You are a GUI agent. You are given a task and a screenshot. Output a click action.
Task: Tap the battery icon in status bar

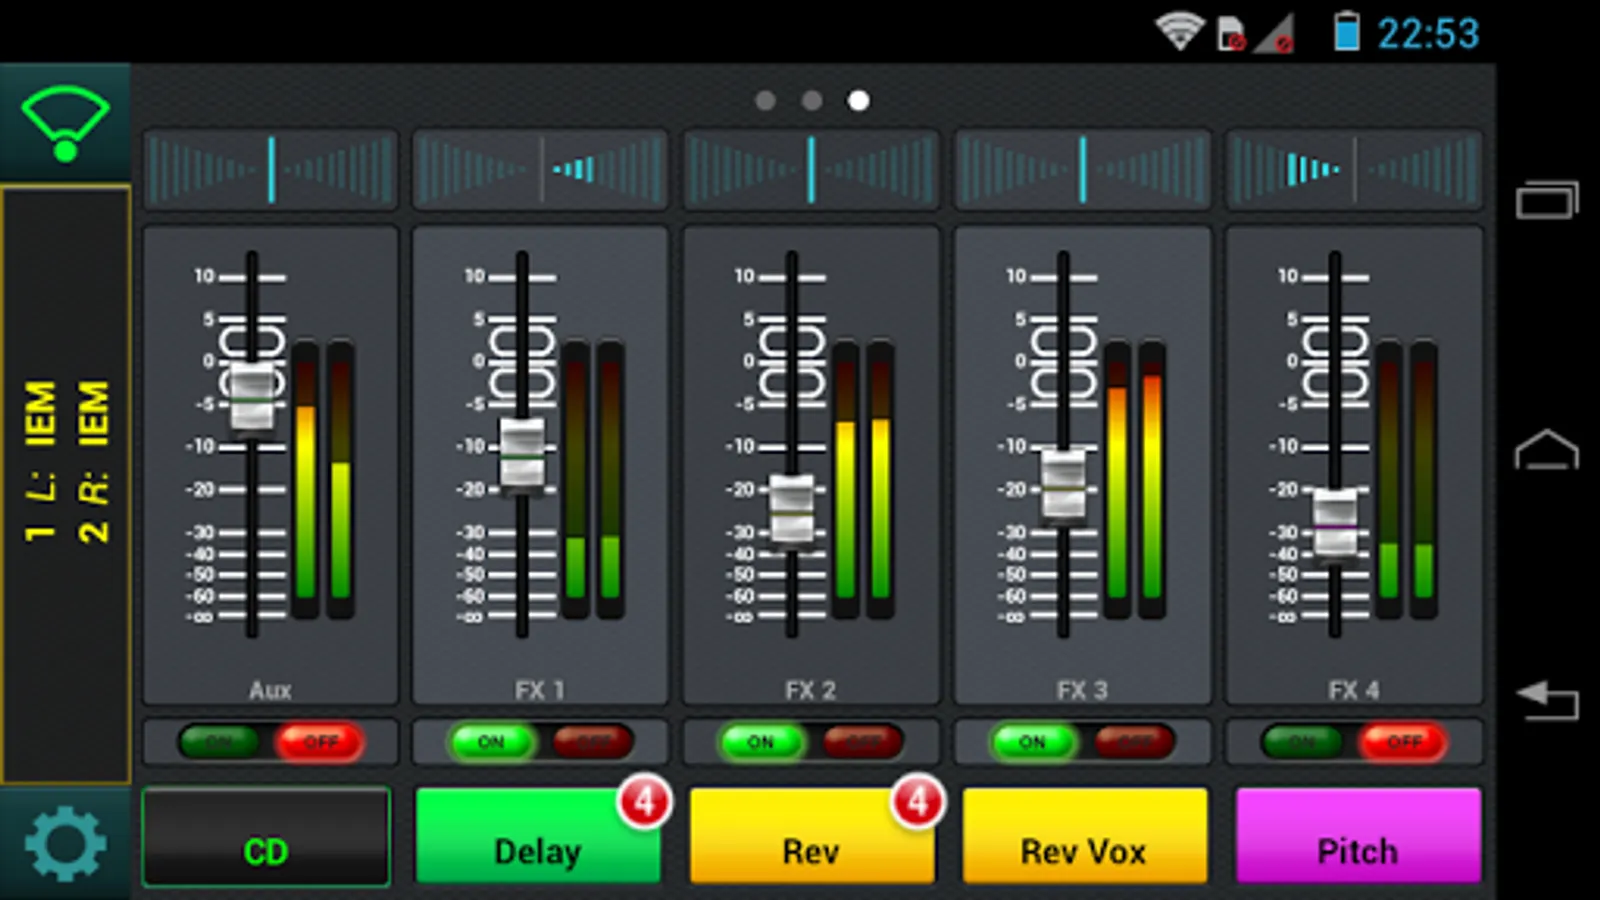tap(1346, 31)
